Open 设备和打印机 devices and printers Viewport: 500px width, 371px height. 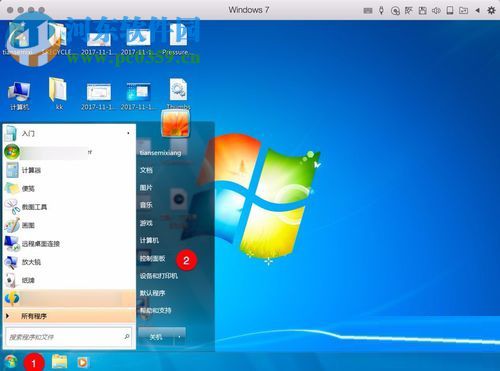[x=159, y=276]
